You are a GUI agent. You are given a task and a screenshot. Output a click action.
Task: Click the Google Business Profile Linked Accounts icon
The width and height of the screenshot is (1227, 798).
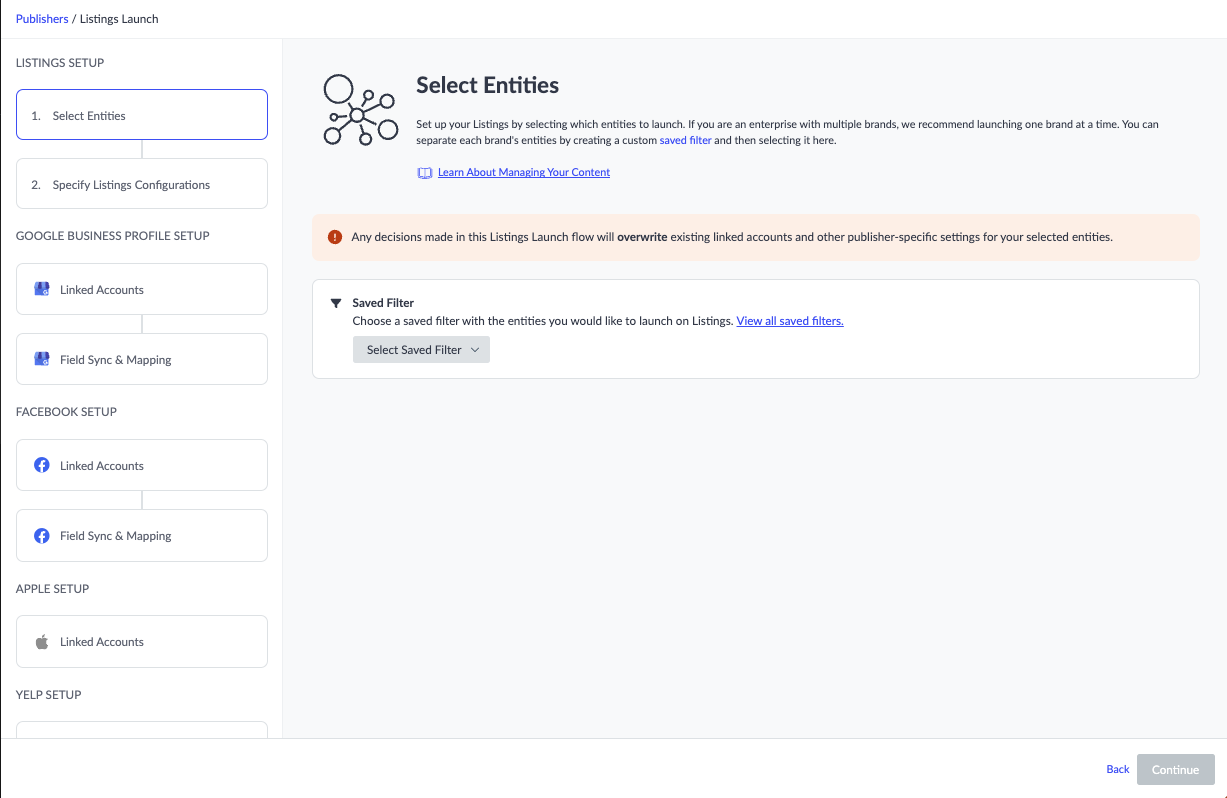[x=42, y=289]
